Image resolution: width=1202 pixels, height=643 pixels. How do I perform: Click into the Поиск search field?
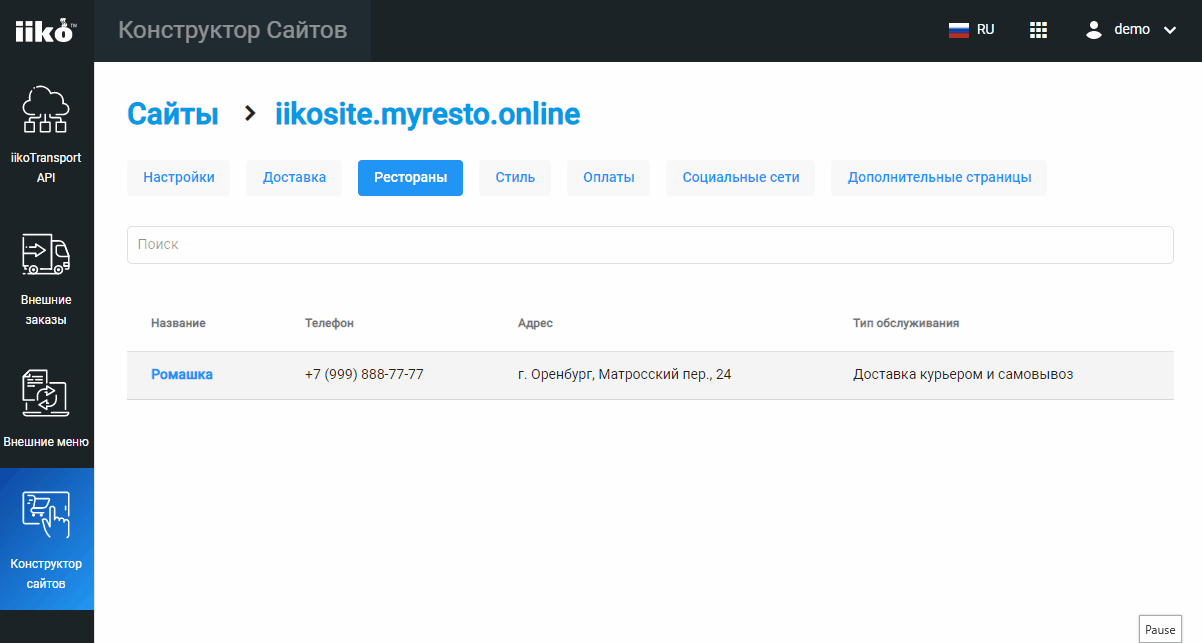(650, 245)
